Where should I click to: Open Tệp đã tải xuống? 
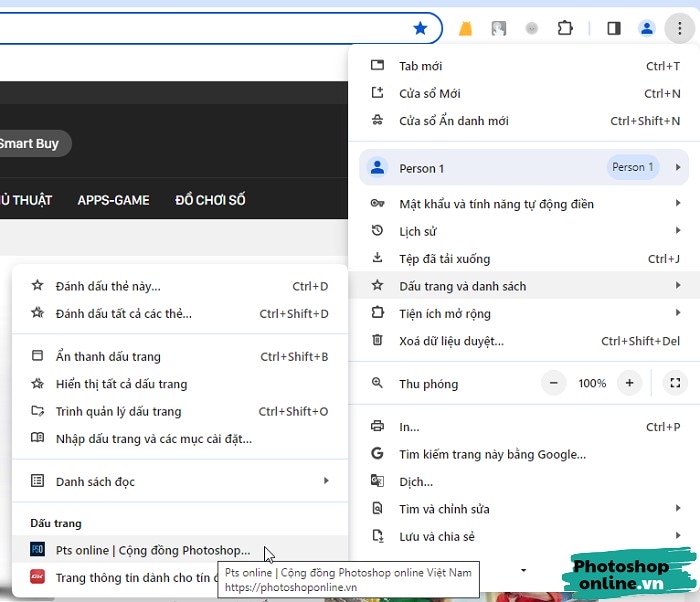coord(525,259)
